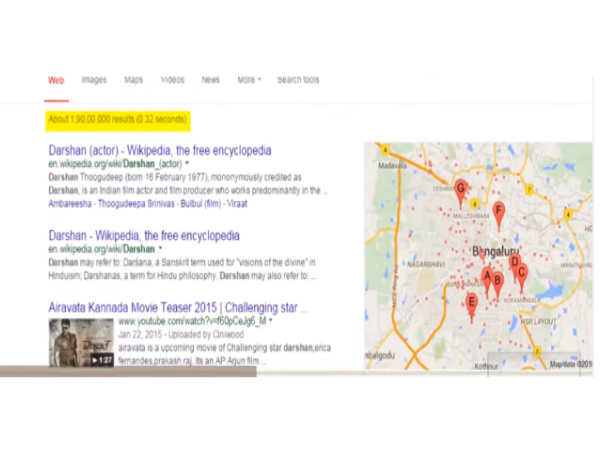Click the www.youtube.com/watch URL text
The image size is (600, 450).
pos(192,321)
